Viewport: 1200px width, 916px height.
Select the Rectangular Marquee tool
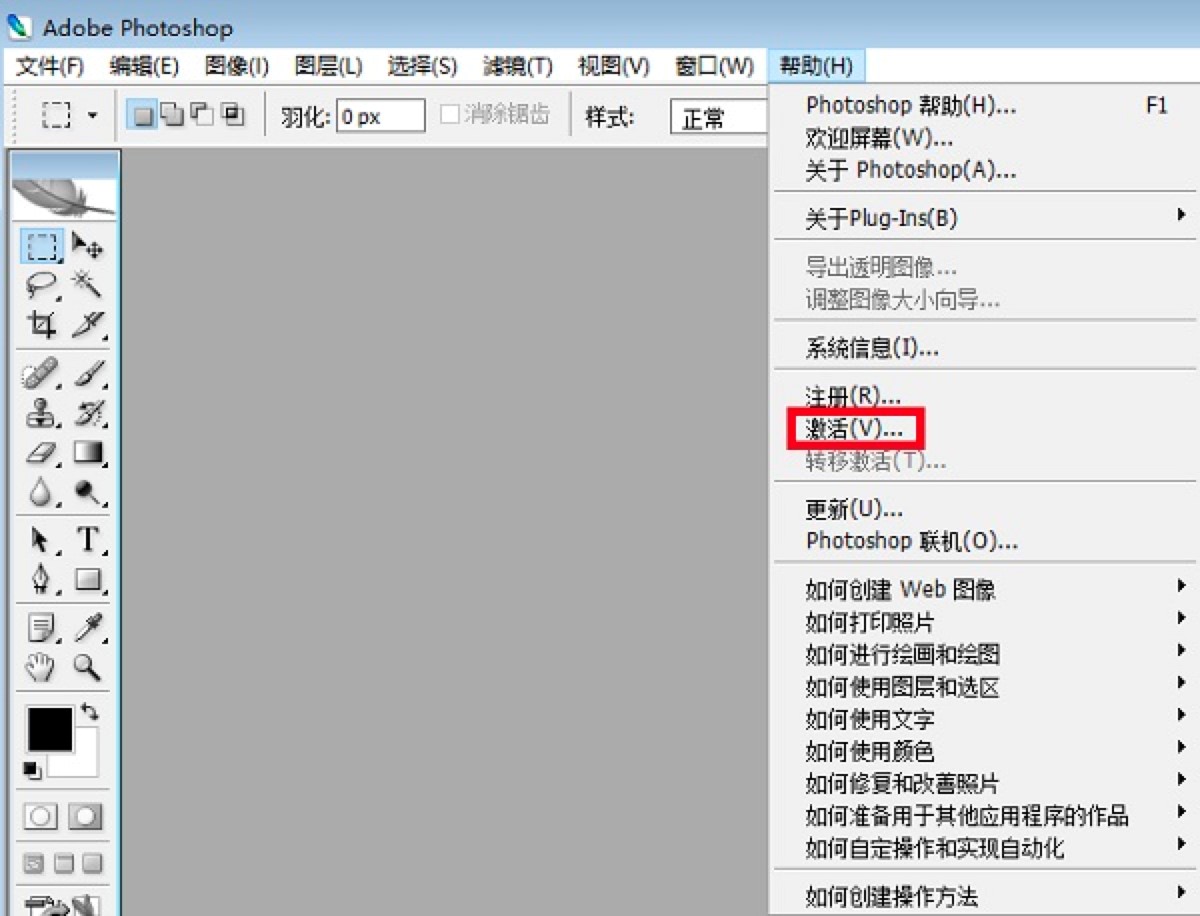(40, 245)
